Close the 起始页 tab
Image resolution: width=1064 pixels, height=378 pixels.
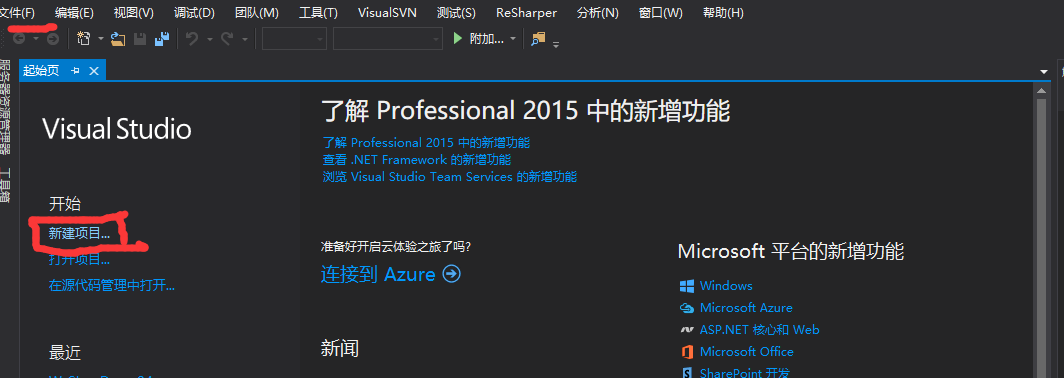(94, 71)
